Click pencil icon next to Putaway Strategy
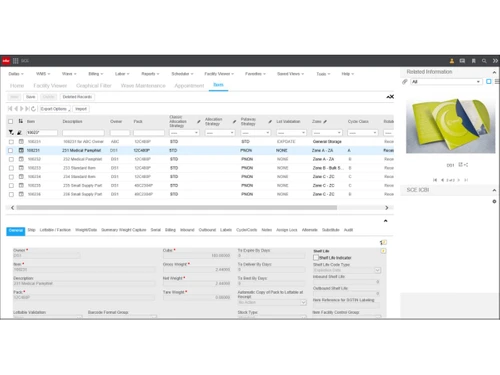500x375 pixels. pyautogui.click(x=270, y=122)
